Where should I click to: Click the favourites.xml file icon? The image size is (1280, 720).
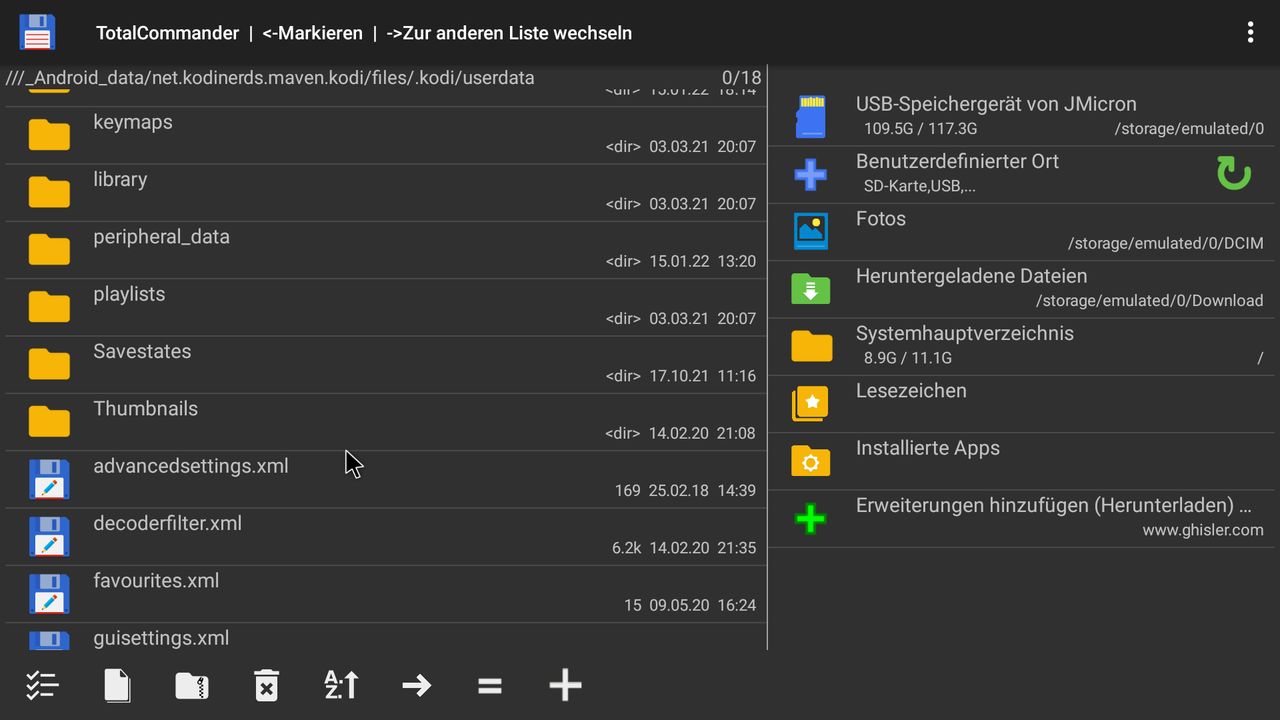(x=49, y=593)
